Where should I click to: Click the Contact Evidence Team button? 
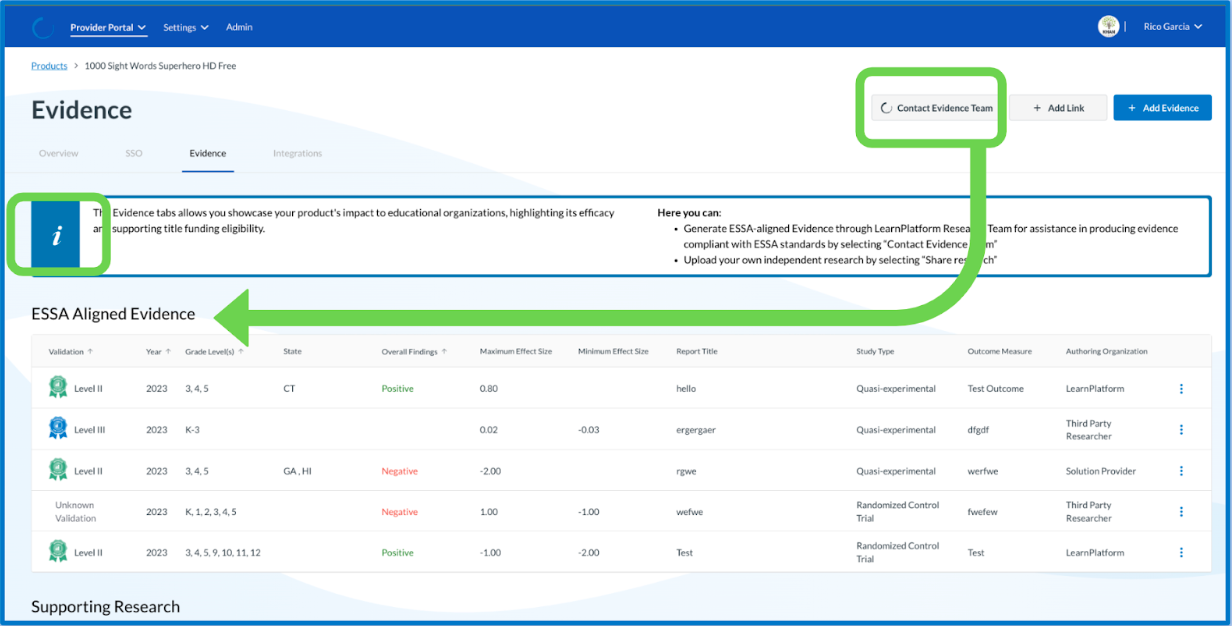(936, 108)
